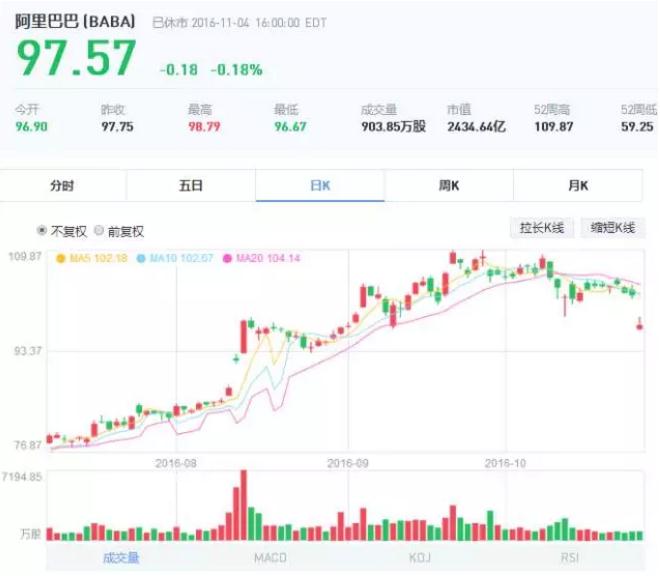Click the 2016-08 date axis label
This screenshot has height=580, width=660.
[x=176, y=463]
